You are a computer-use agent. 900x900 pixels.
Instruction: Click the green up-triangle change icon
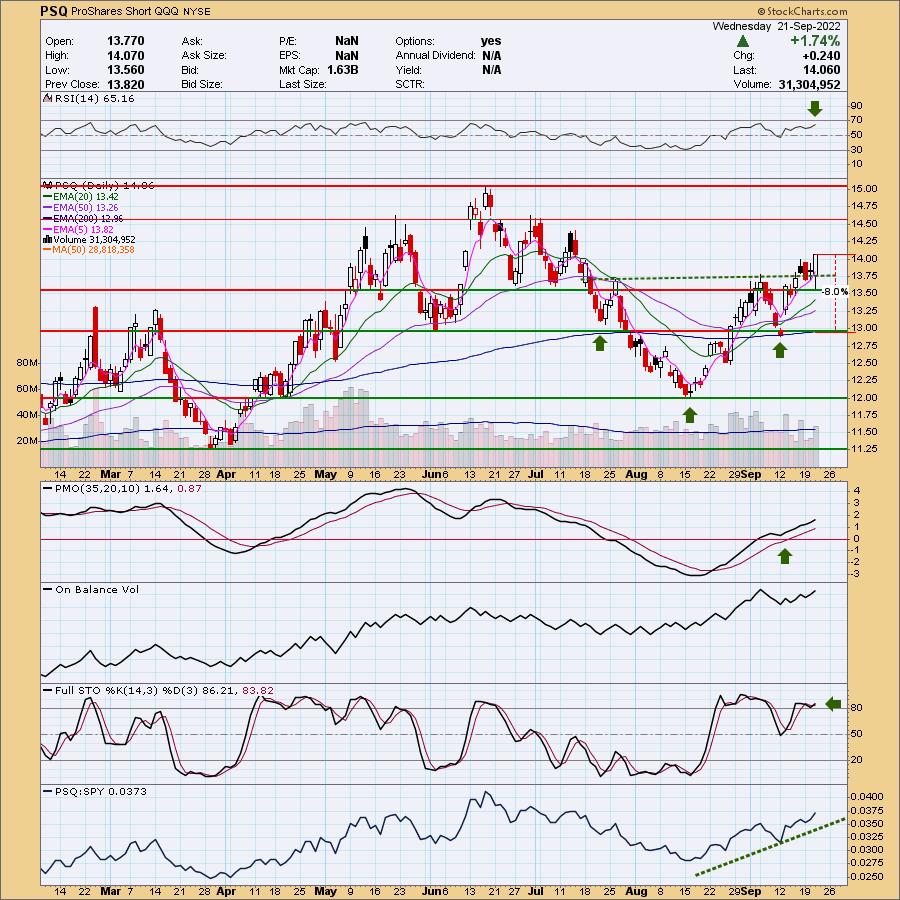click(x=743, y=41)
